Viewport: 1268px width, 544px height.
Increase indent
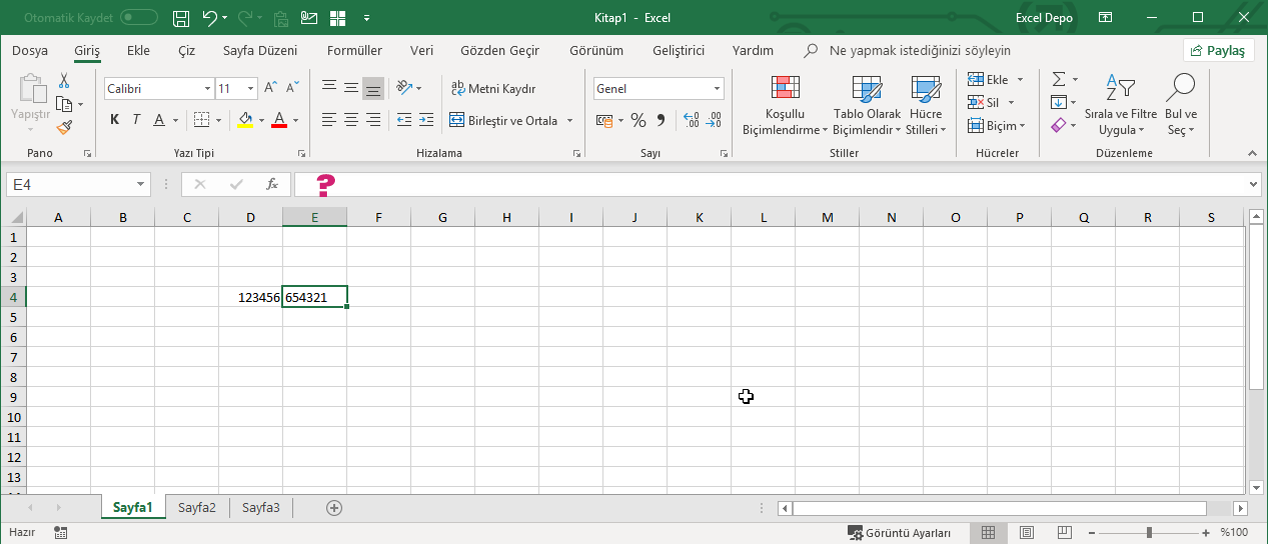tap(426, 120)
